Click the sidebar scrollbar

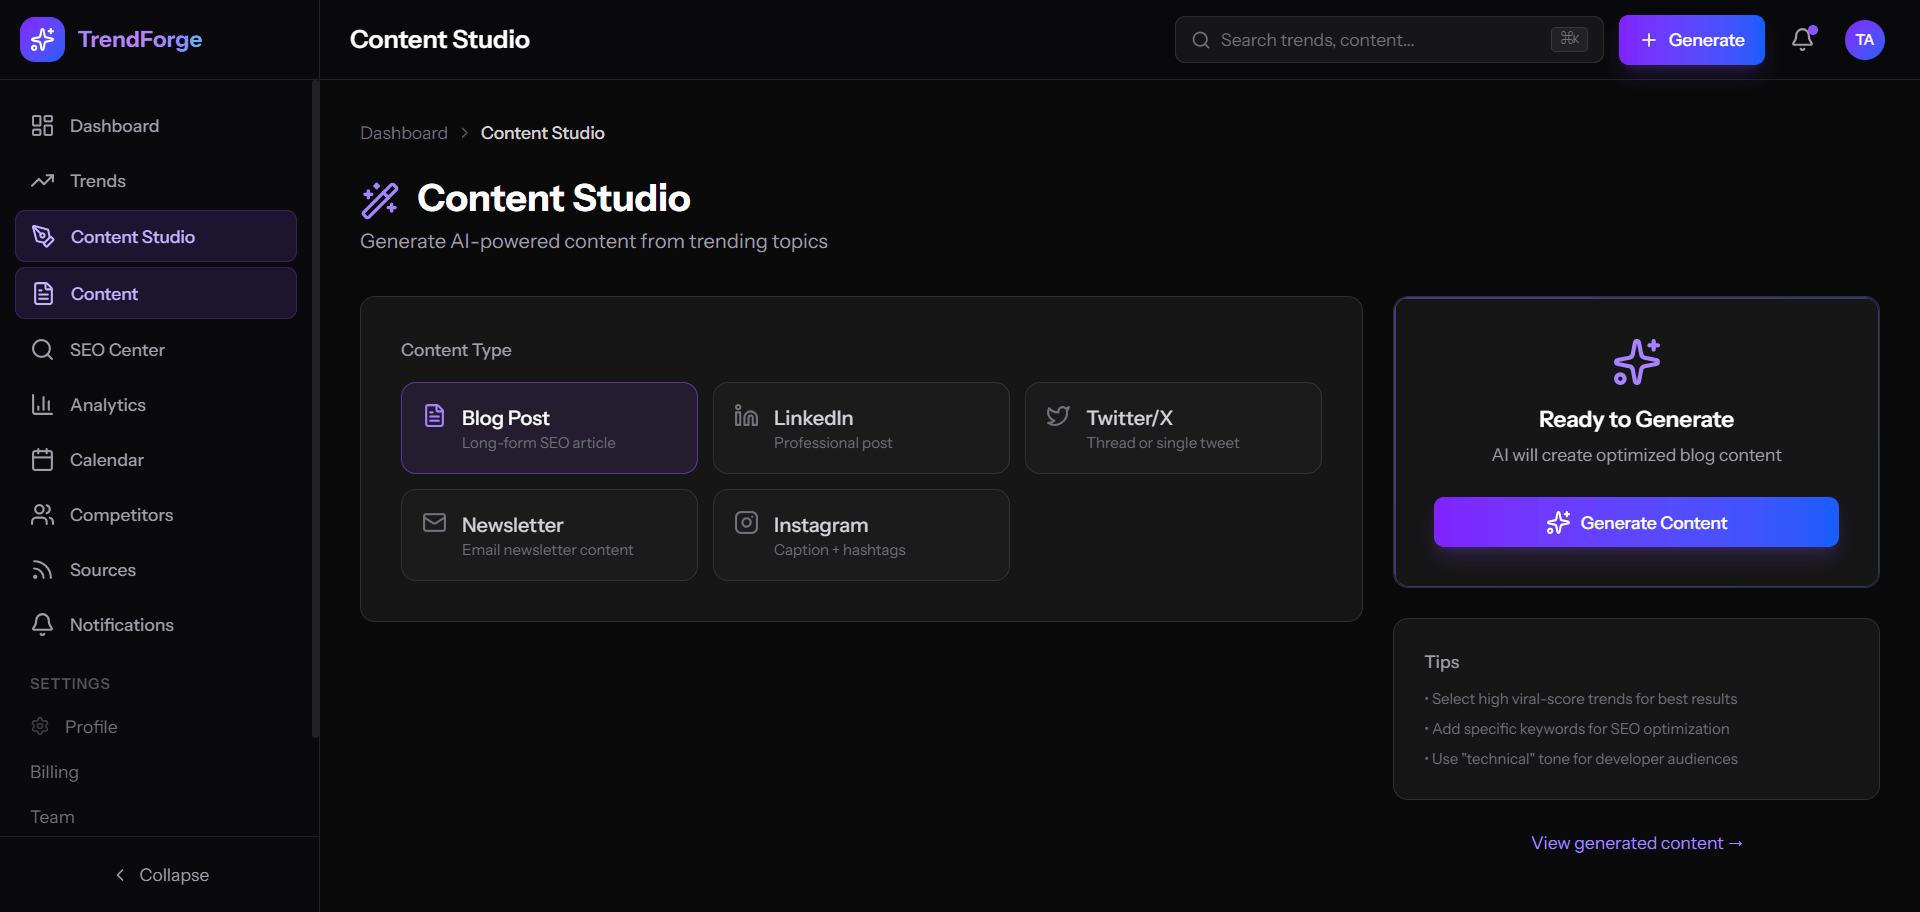315,410
